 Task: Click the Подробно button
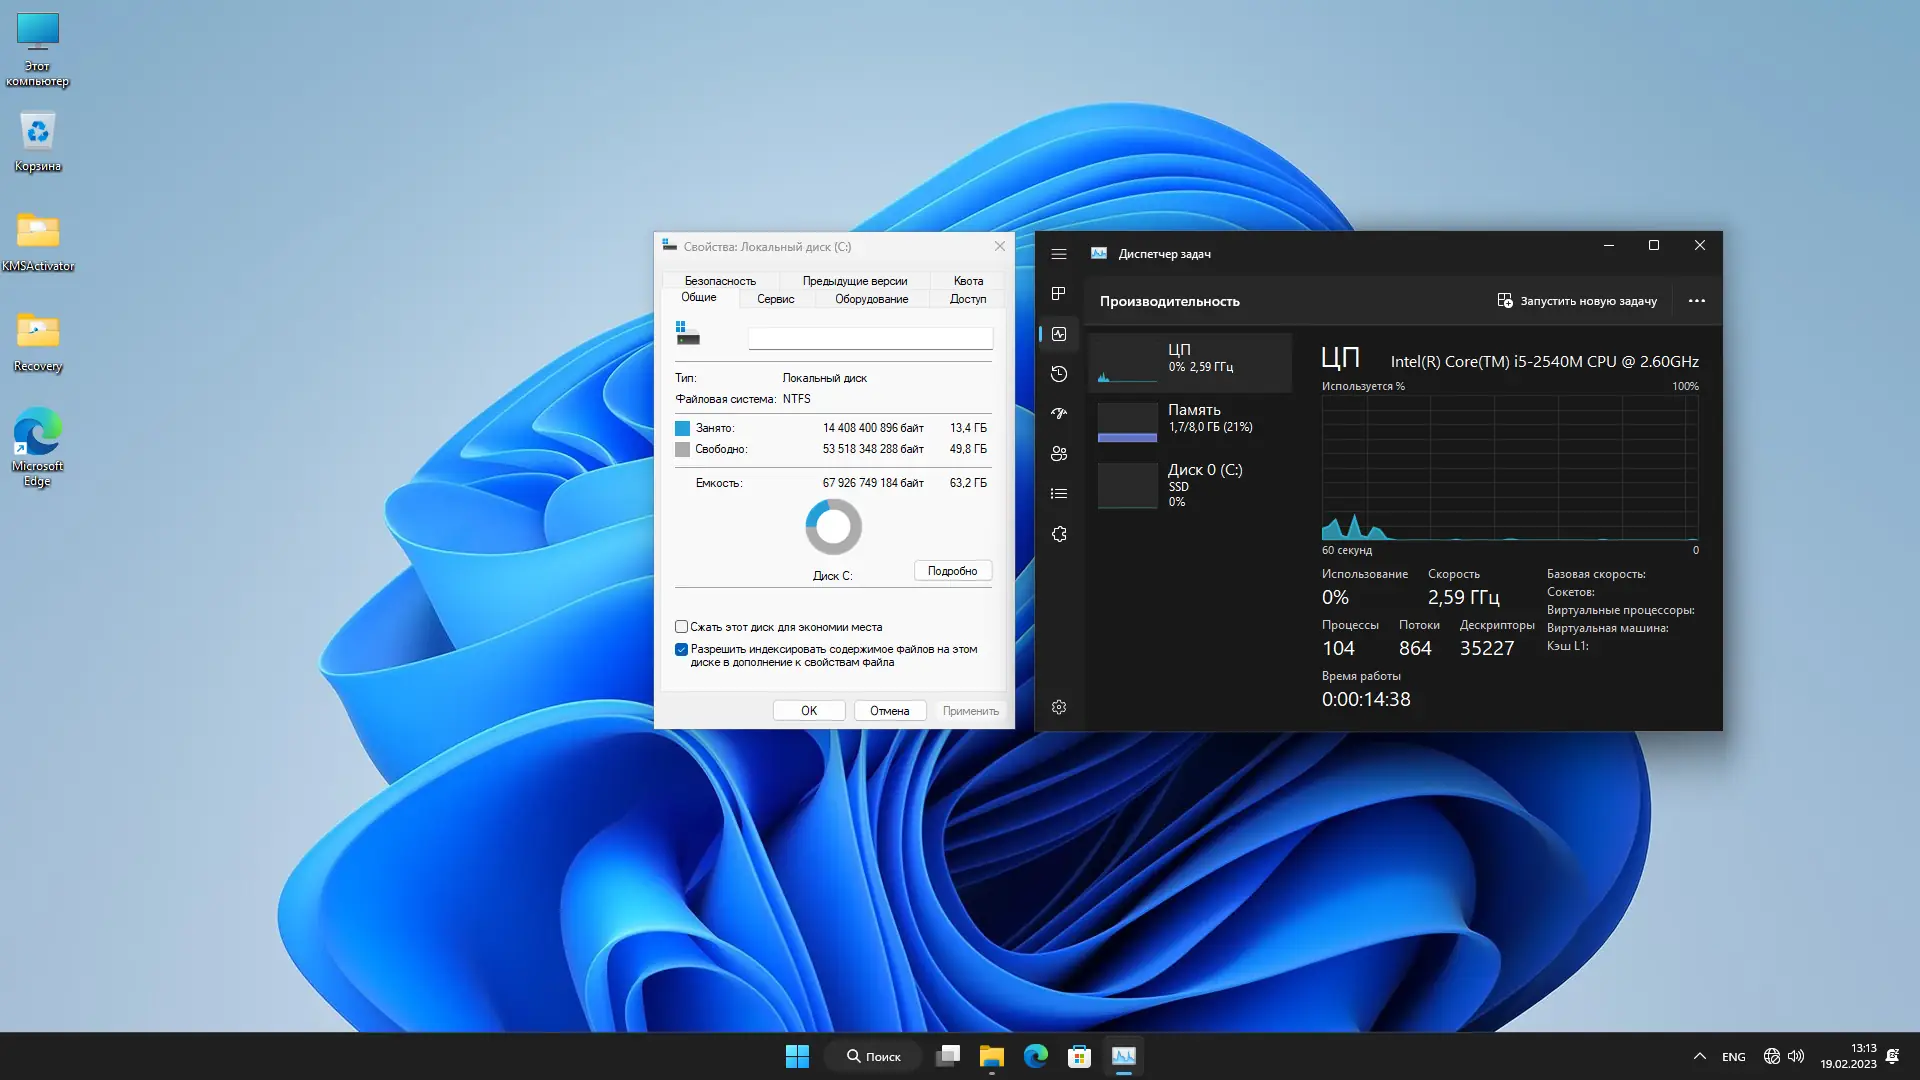pyautogui.click(x=952, y=570)
